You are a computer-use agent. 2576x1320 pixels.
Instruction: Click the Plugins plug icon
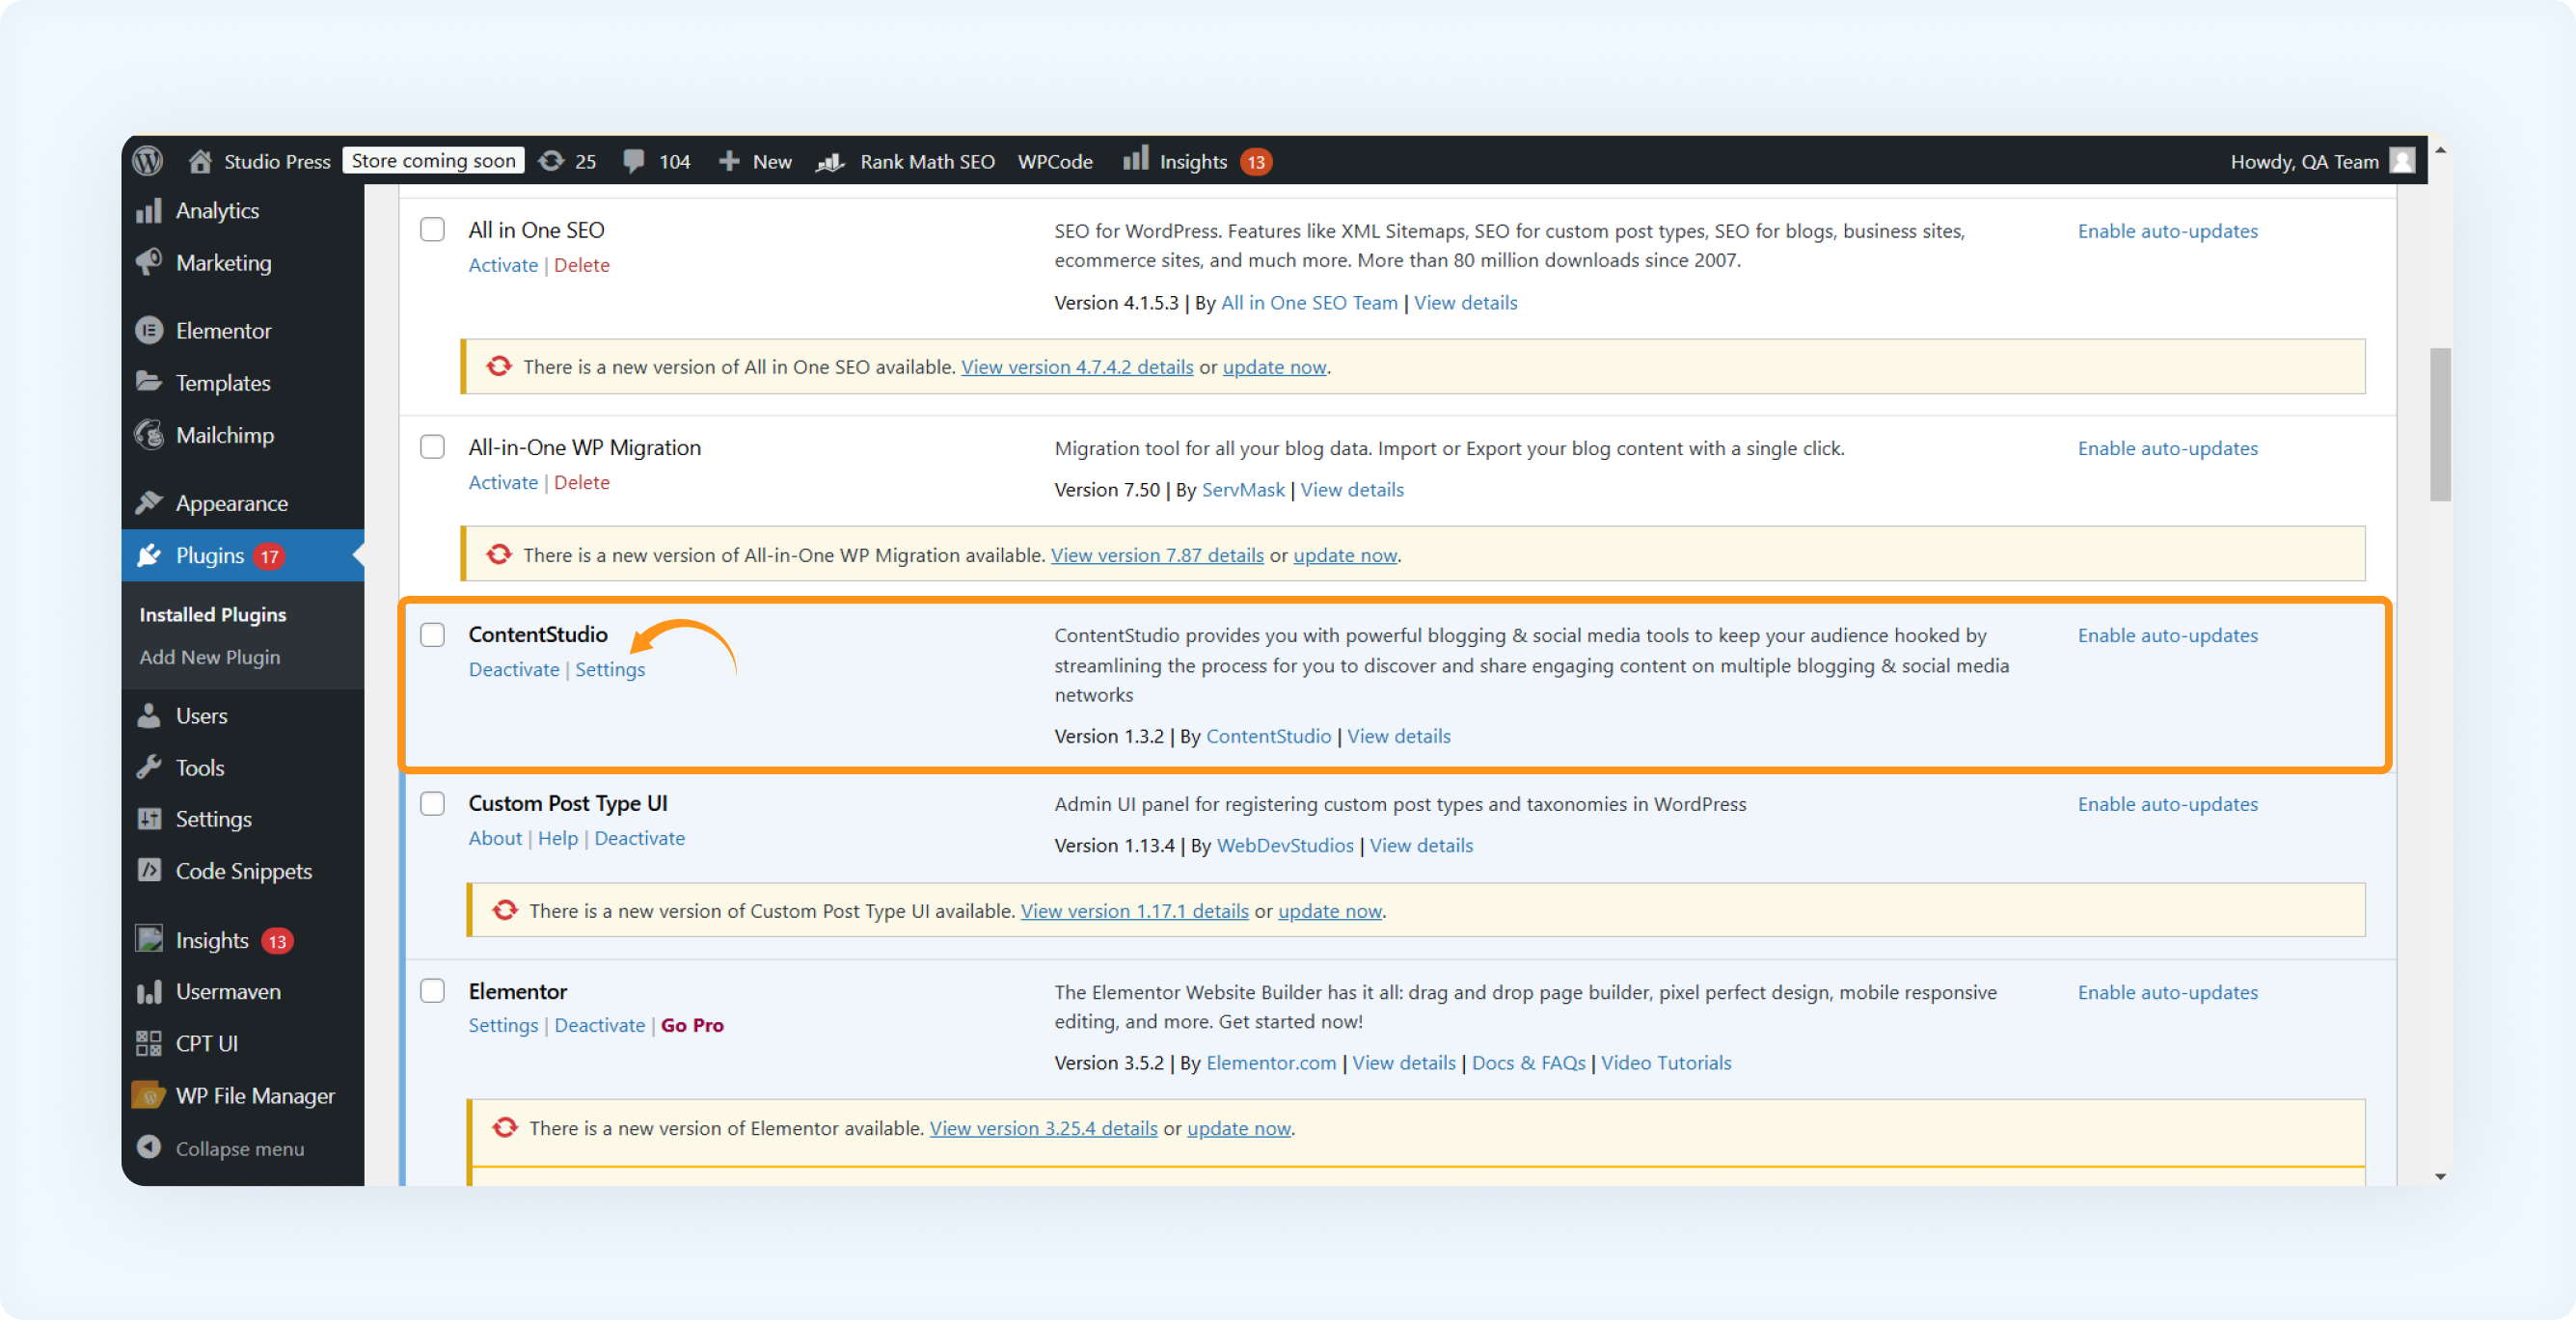[x=149, y=555]
